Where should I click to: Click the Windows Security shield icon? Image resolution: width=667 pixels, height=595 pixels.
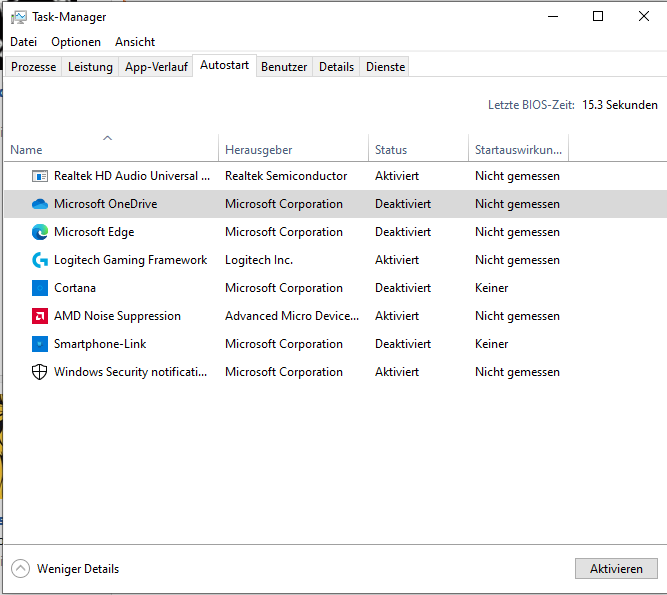click(x=40, y=372)
